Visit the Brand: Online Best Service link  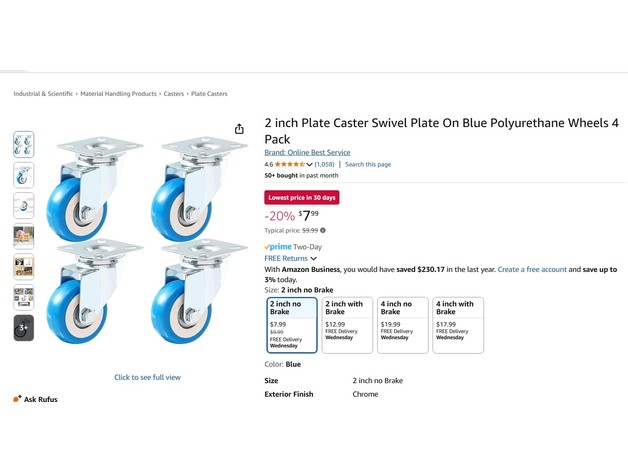[307, 152]
